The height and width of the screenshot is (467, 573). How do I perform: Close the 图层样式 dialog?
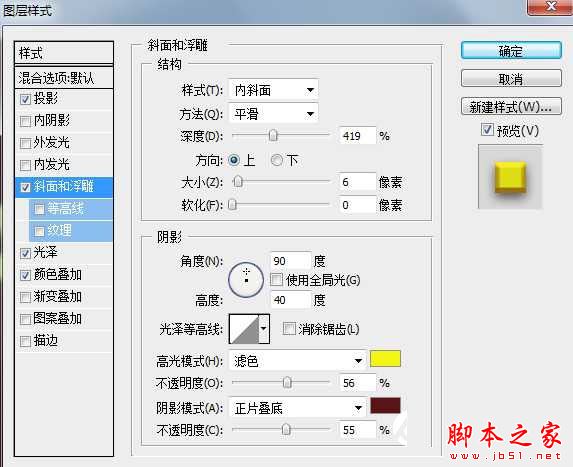[550, 7]
